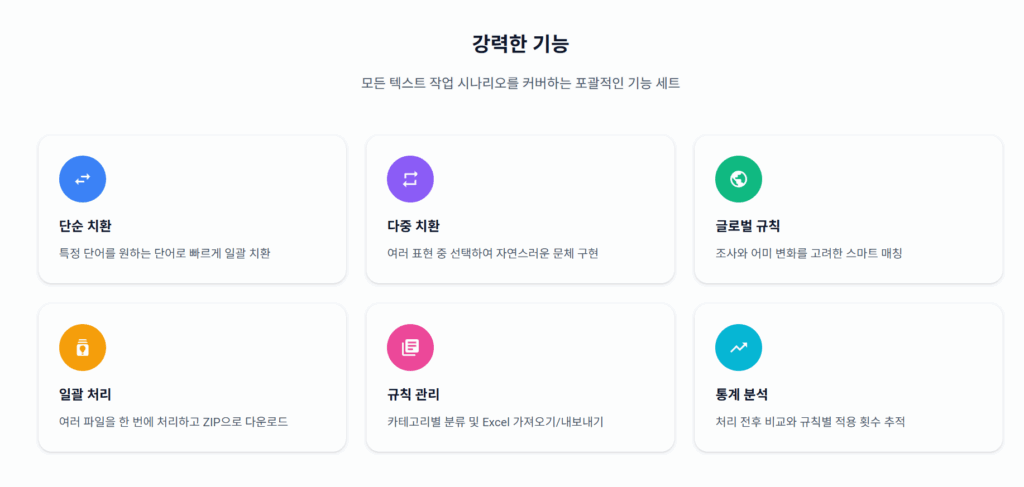
Task: Click the blue swap arrows icon for 단순 치환
Action: [83, 179]
